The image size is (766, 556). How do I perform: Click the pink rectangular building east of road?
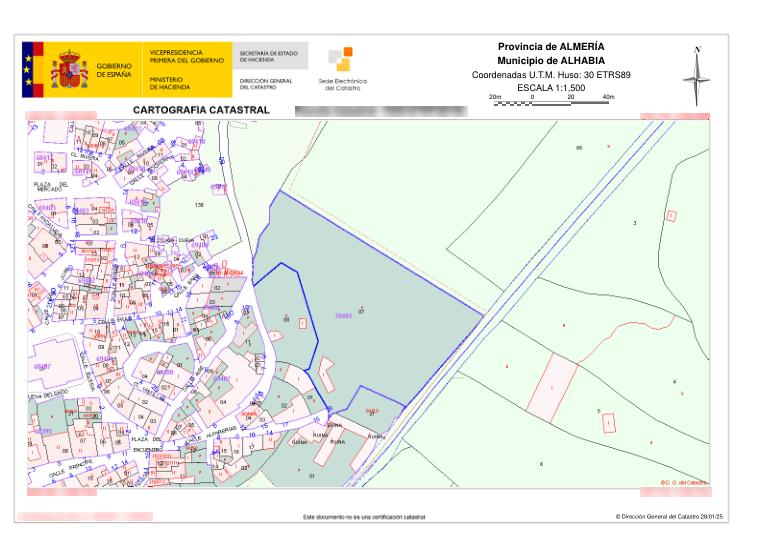[553, 388]
